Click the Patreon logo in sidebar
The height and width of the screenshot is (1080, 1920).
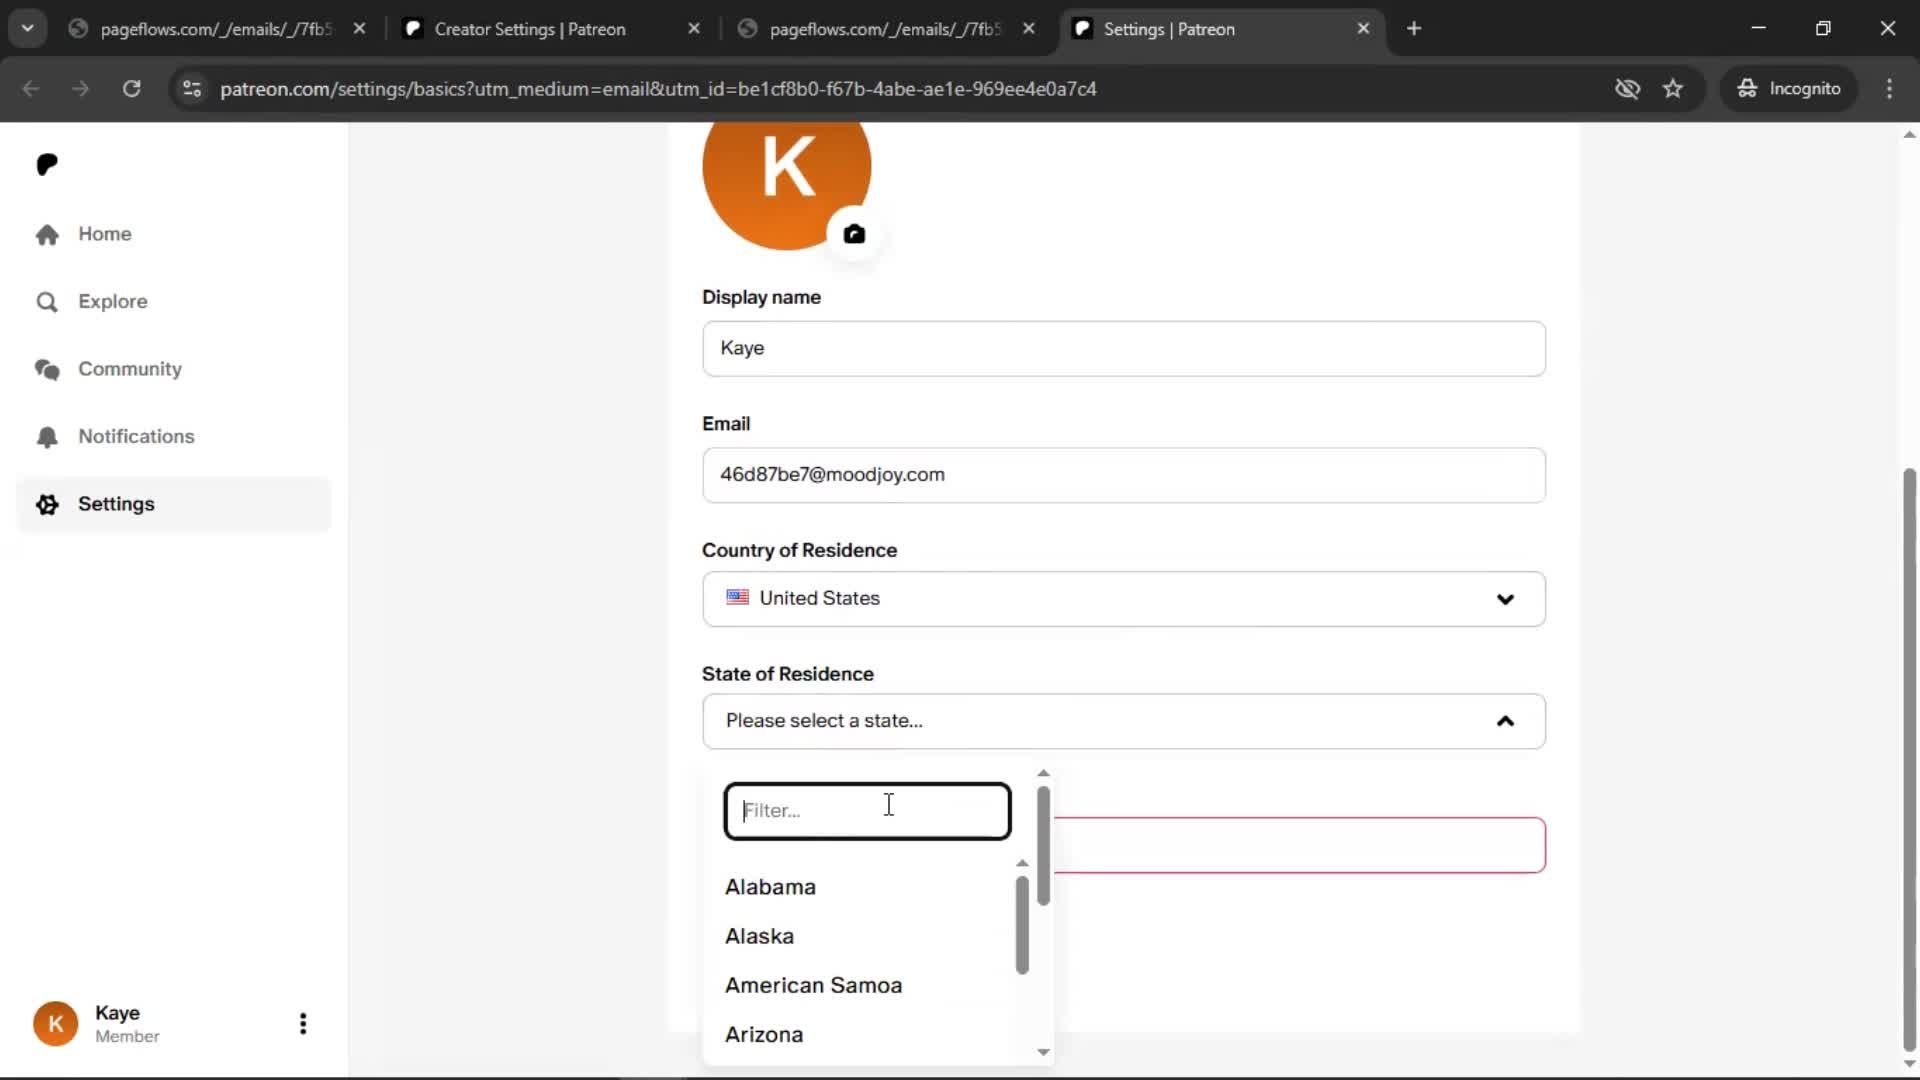pyautogui.click(x=47, y=164)
